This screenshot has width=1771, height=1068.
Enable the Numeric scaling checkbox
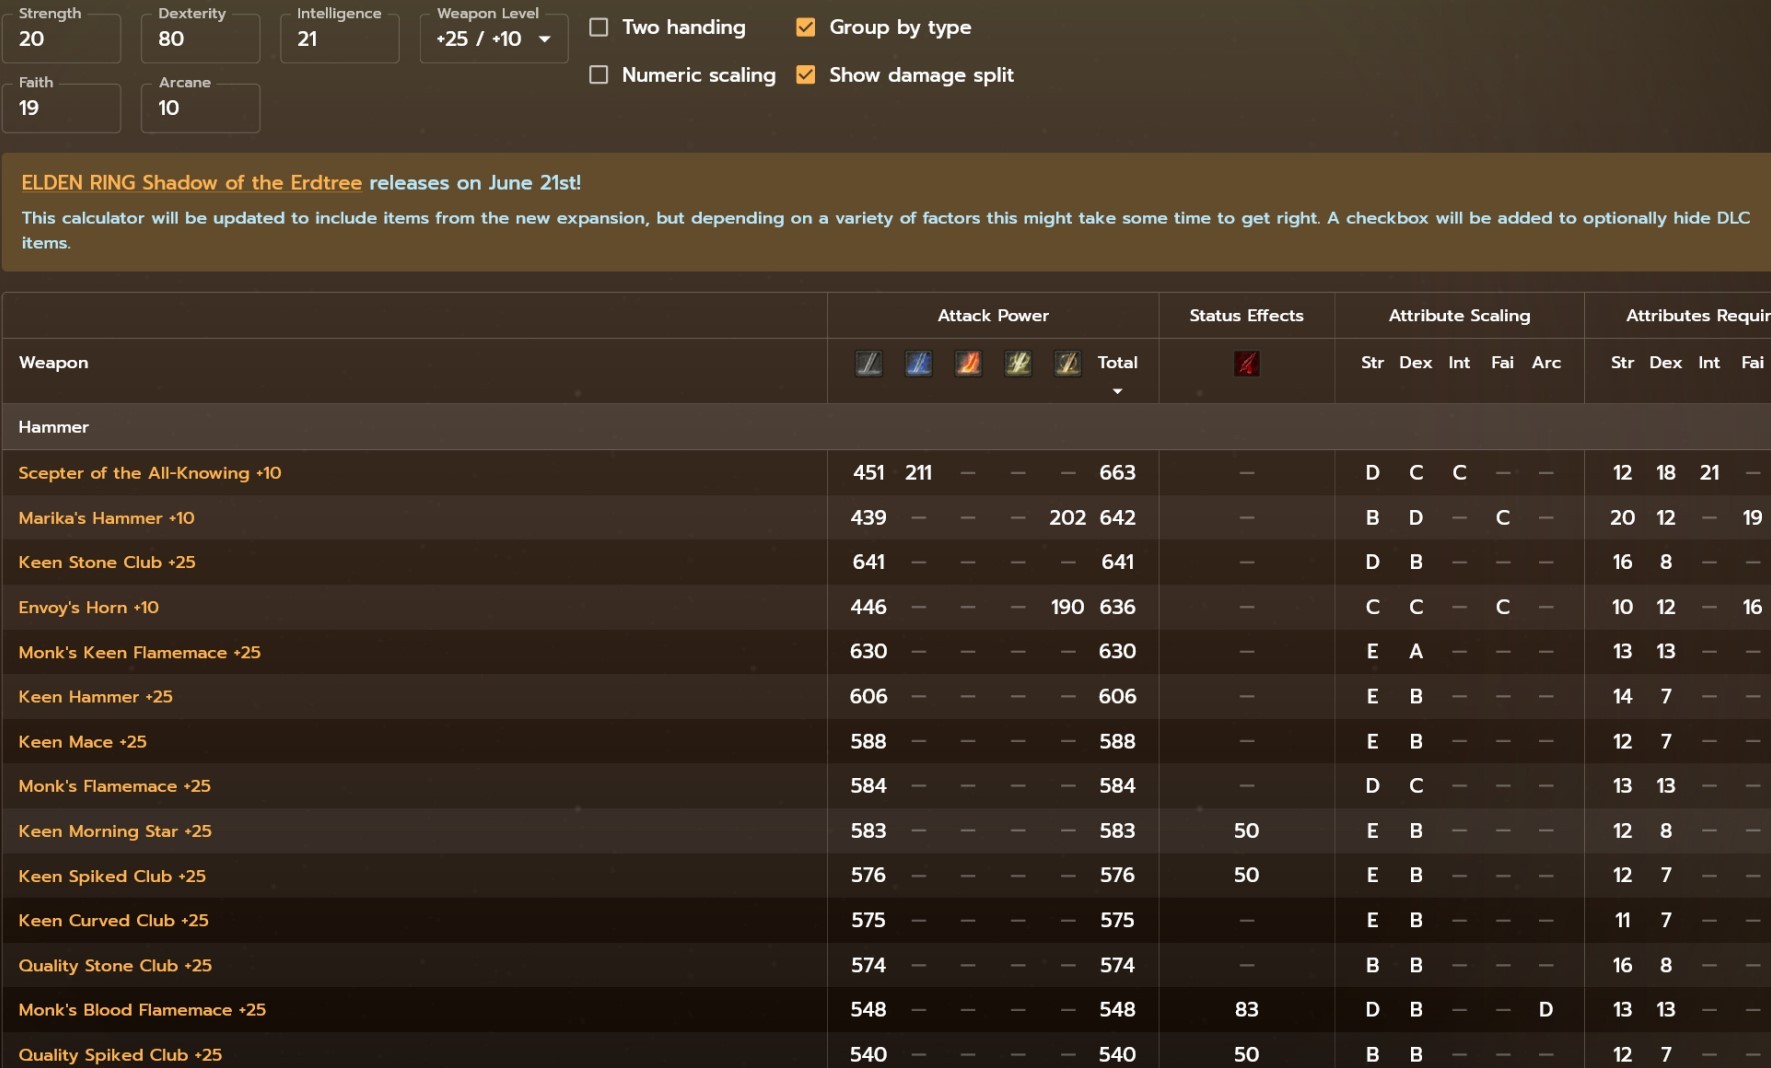(598, 75)
